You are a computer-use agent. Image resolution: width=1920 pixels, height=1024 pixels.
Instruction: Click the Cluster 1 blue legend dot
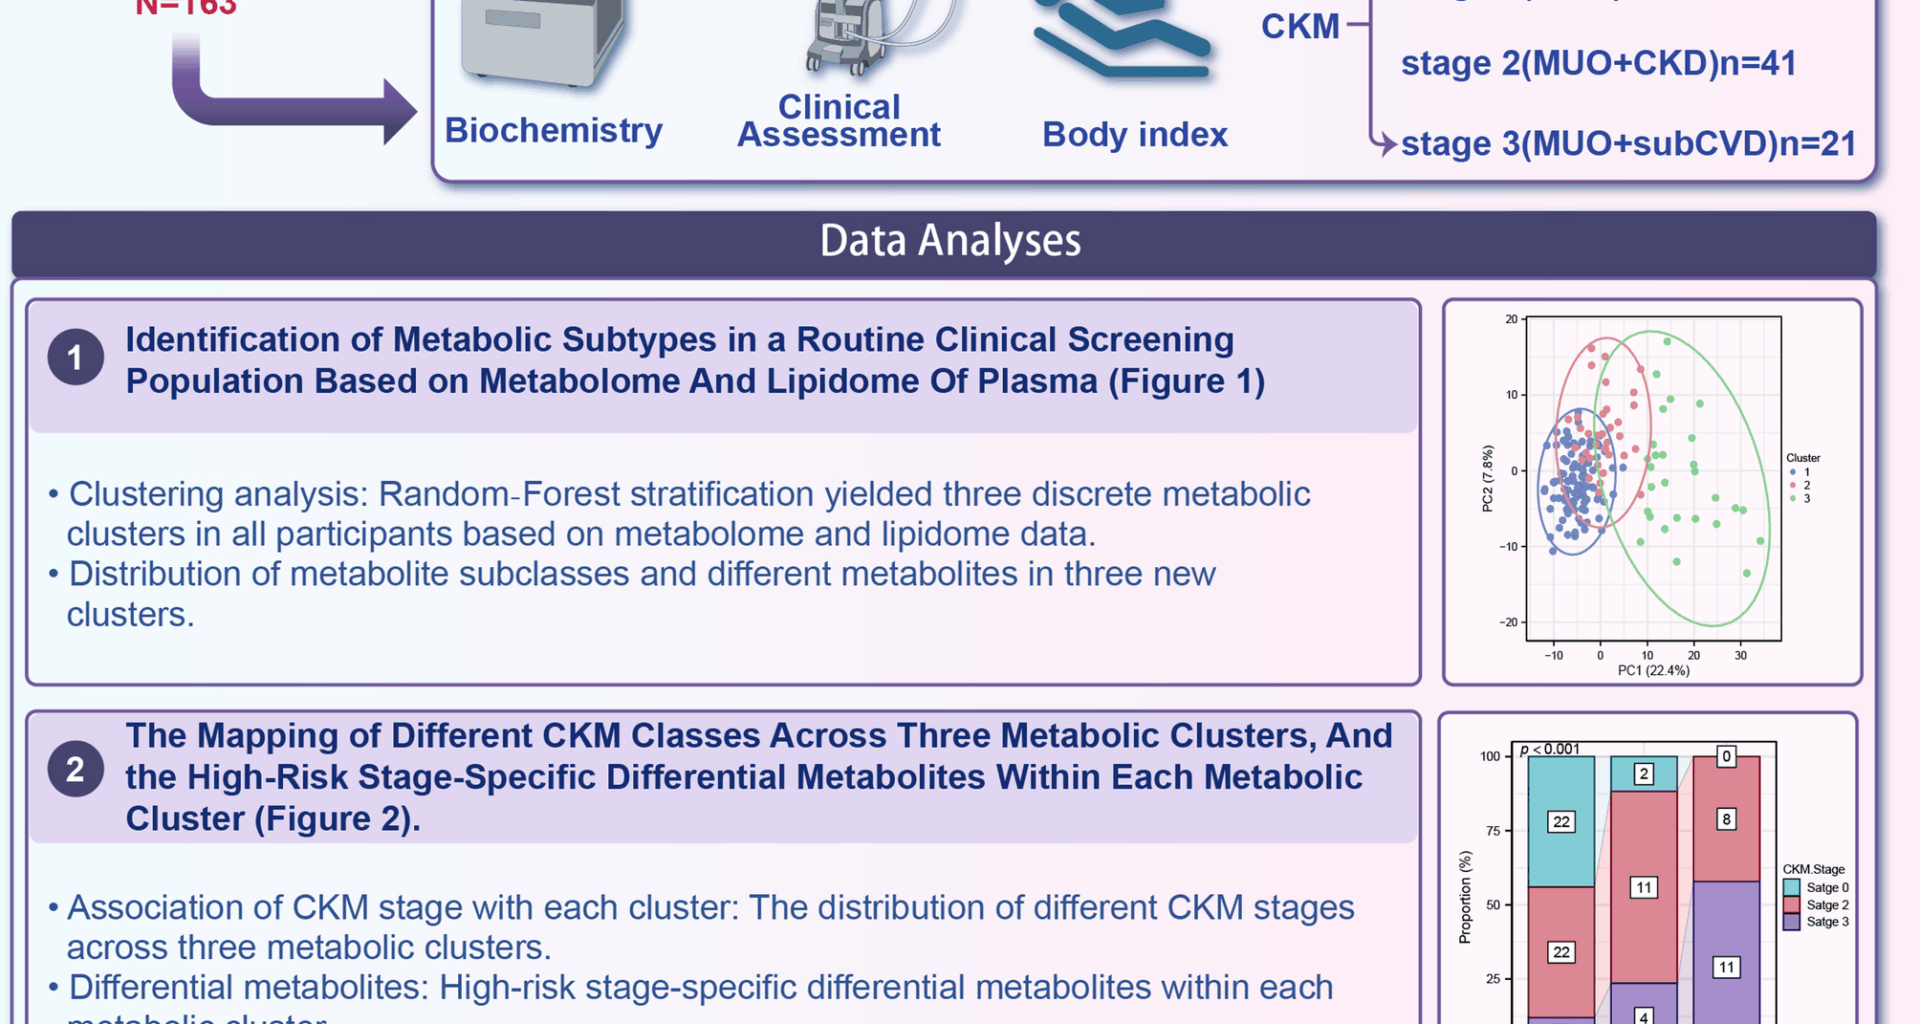tap(1793, 472)
